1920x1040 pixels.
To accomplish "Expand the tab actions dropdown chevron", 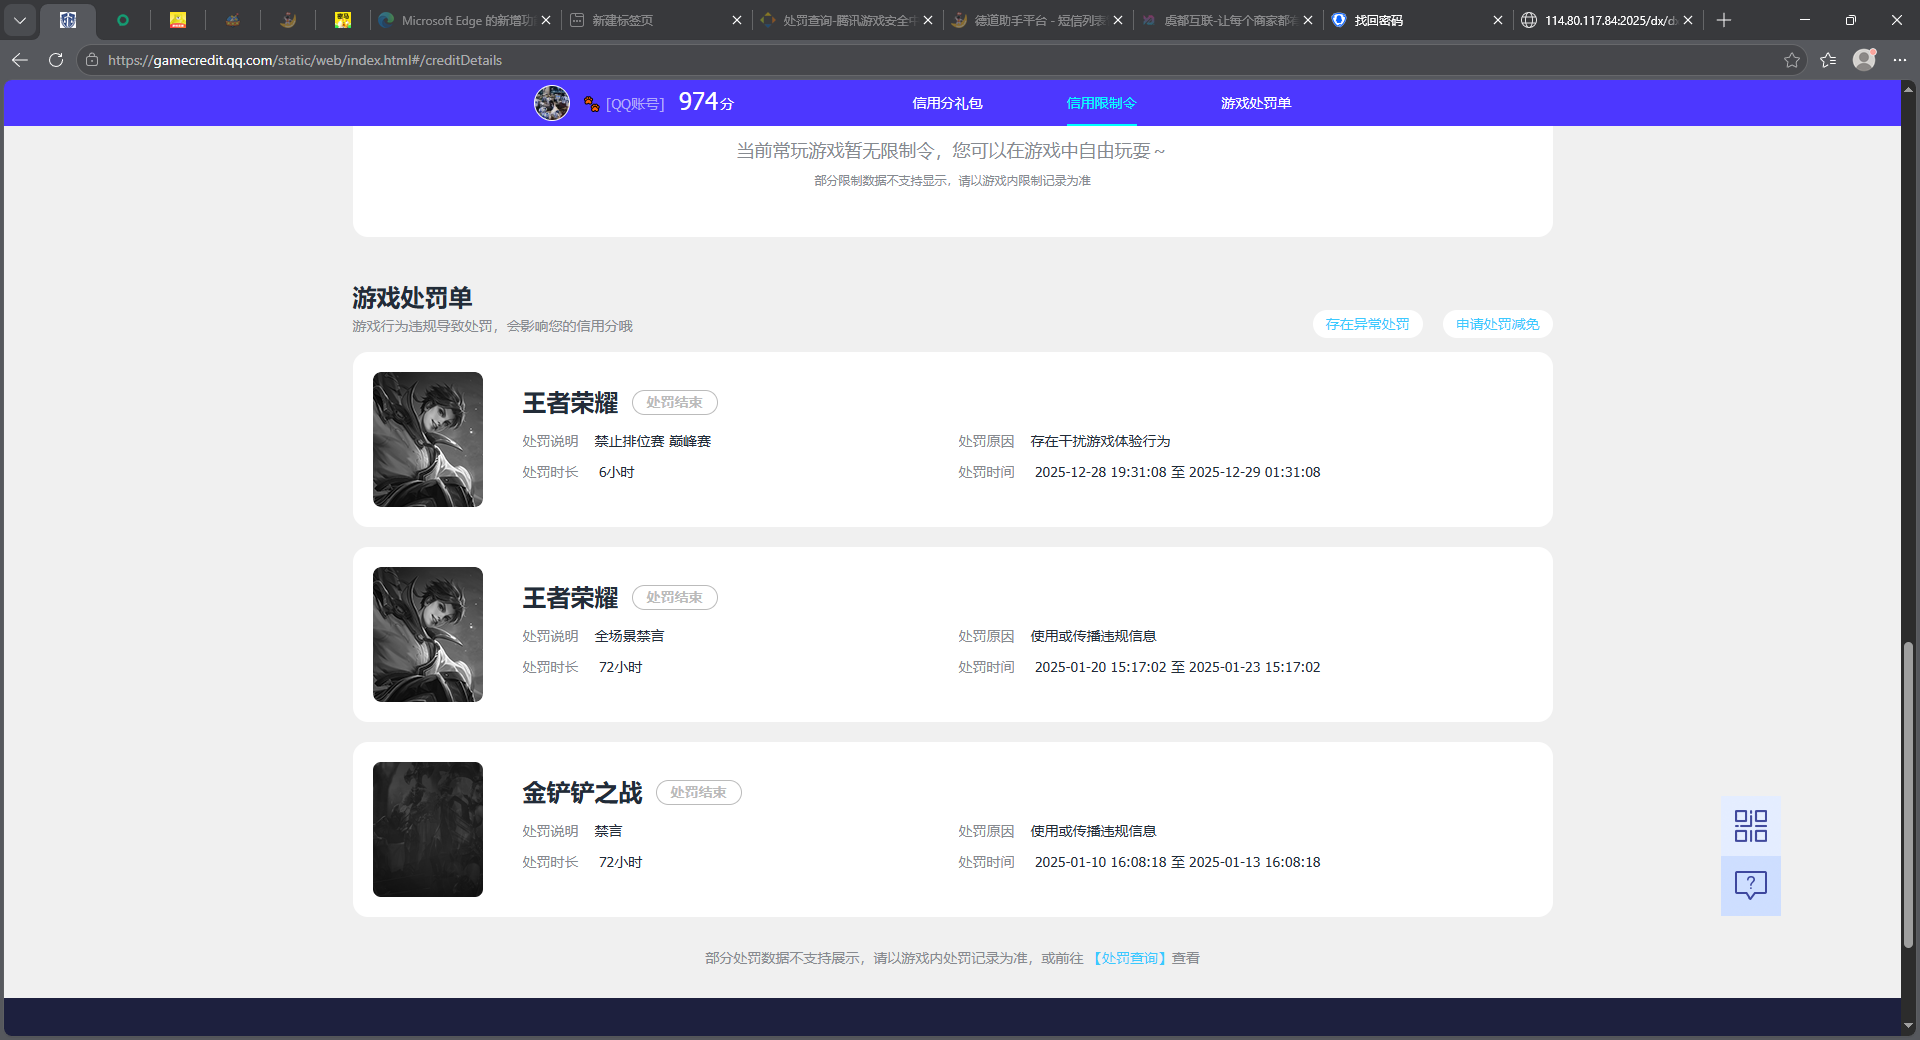I will tap(20, 20).
